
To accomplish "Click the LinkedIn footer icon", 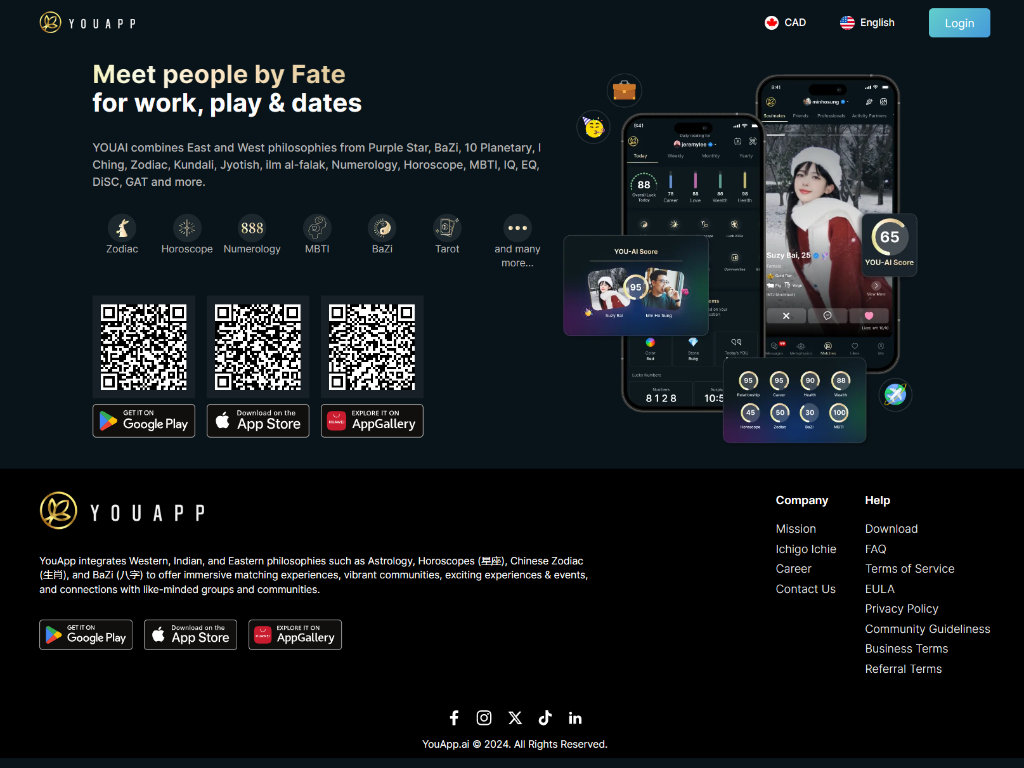I will pos(575,718).
